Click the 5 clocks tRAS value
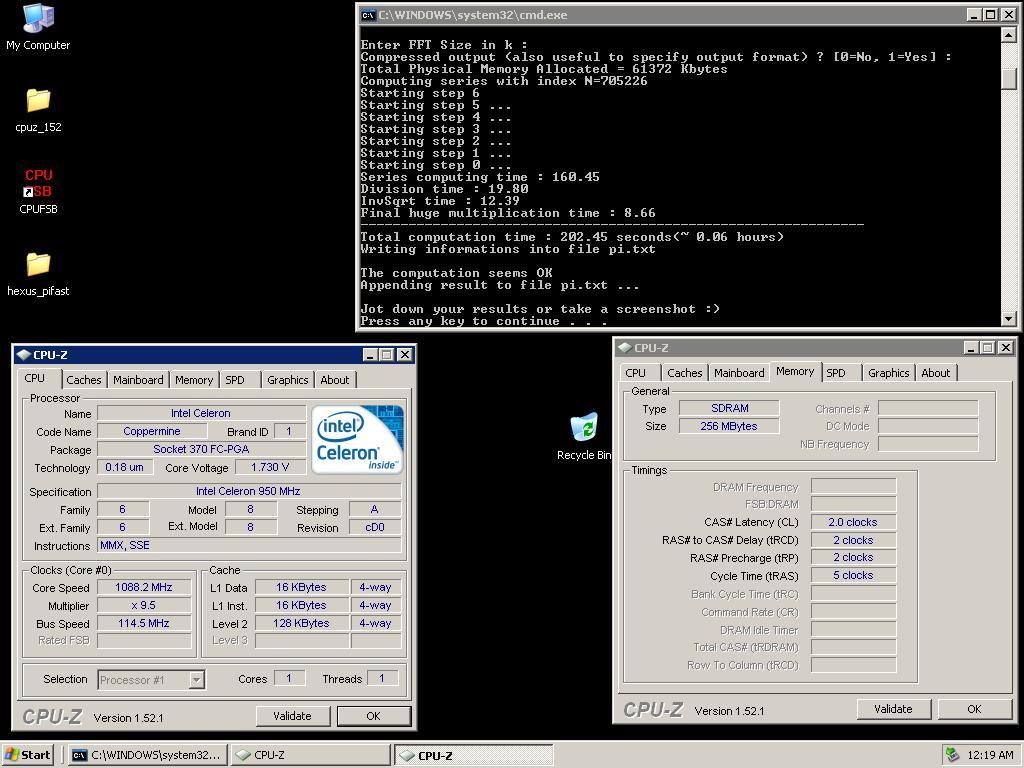Screen dimensions: 1024x768 tap(853, 575)
